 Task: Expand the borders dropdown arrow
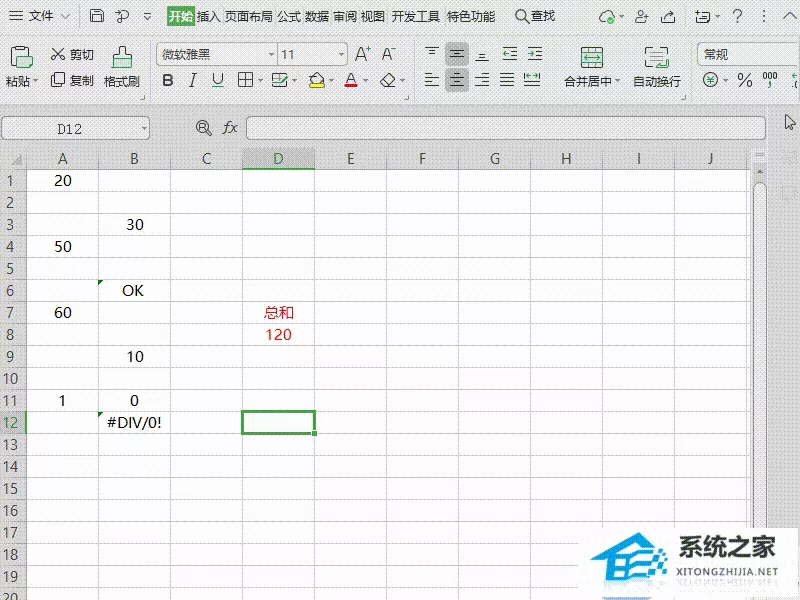(x=260, y=81)
